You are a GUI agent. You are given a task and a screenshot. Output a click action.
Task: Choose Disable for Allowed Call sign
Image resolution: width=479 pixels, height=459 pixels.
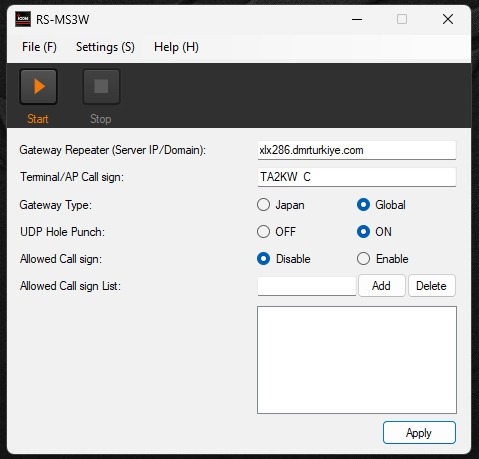[263, 259]
